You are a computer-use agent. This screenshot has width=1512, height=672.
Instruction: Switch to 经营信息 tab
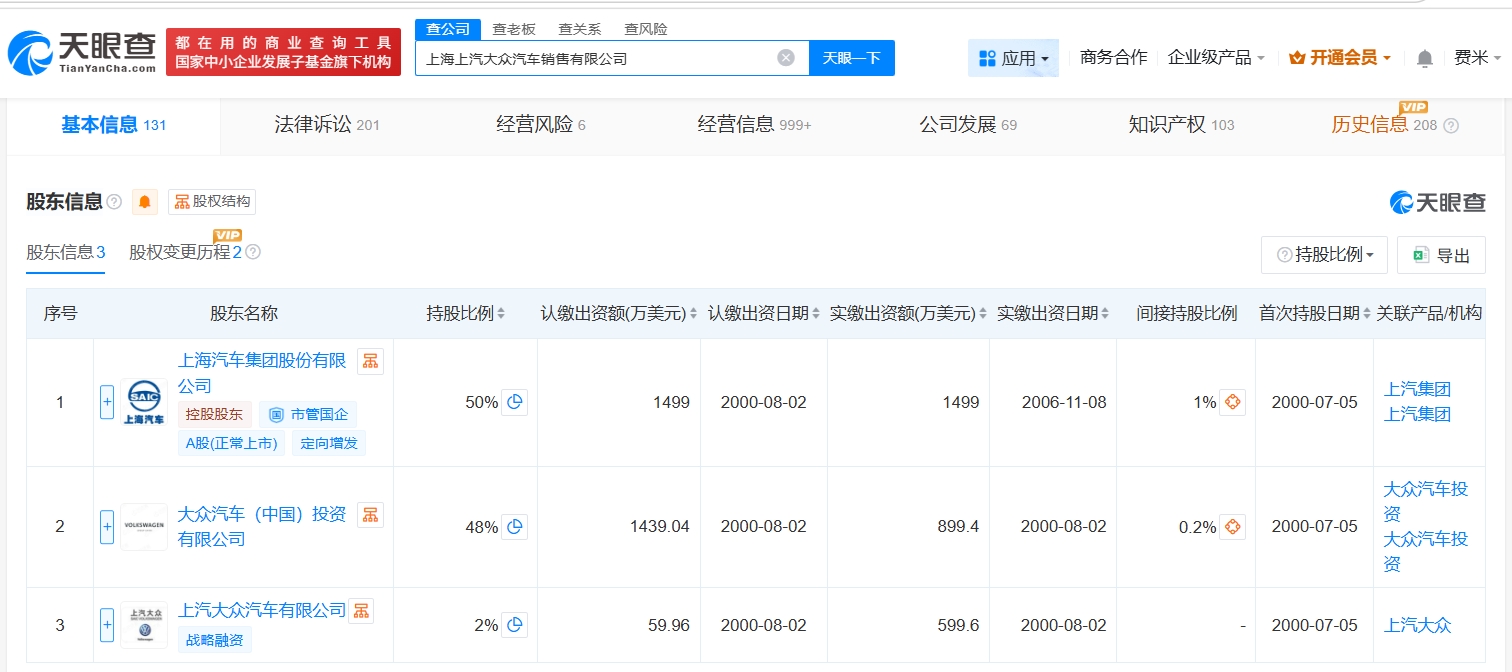755,125
